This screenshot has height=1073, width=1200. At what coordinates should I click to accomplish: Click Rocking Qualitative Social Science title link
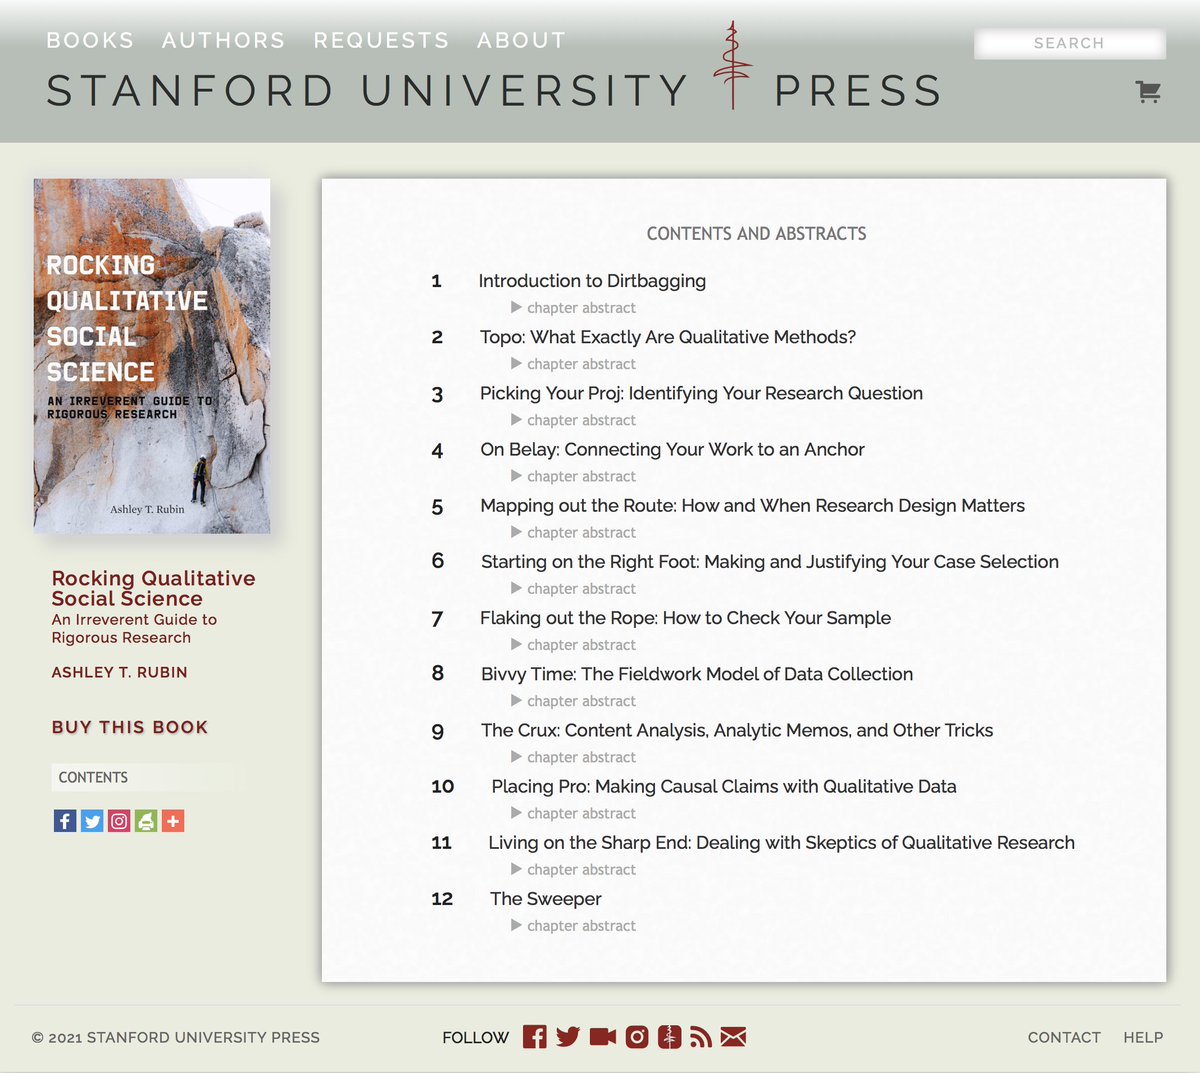153,588
